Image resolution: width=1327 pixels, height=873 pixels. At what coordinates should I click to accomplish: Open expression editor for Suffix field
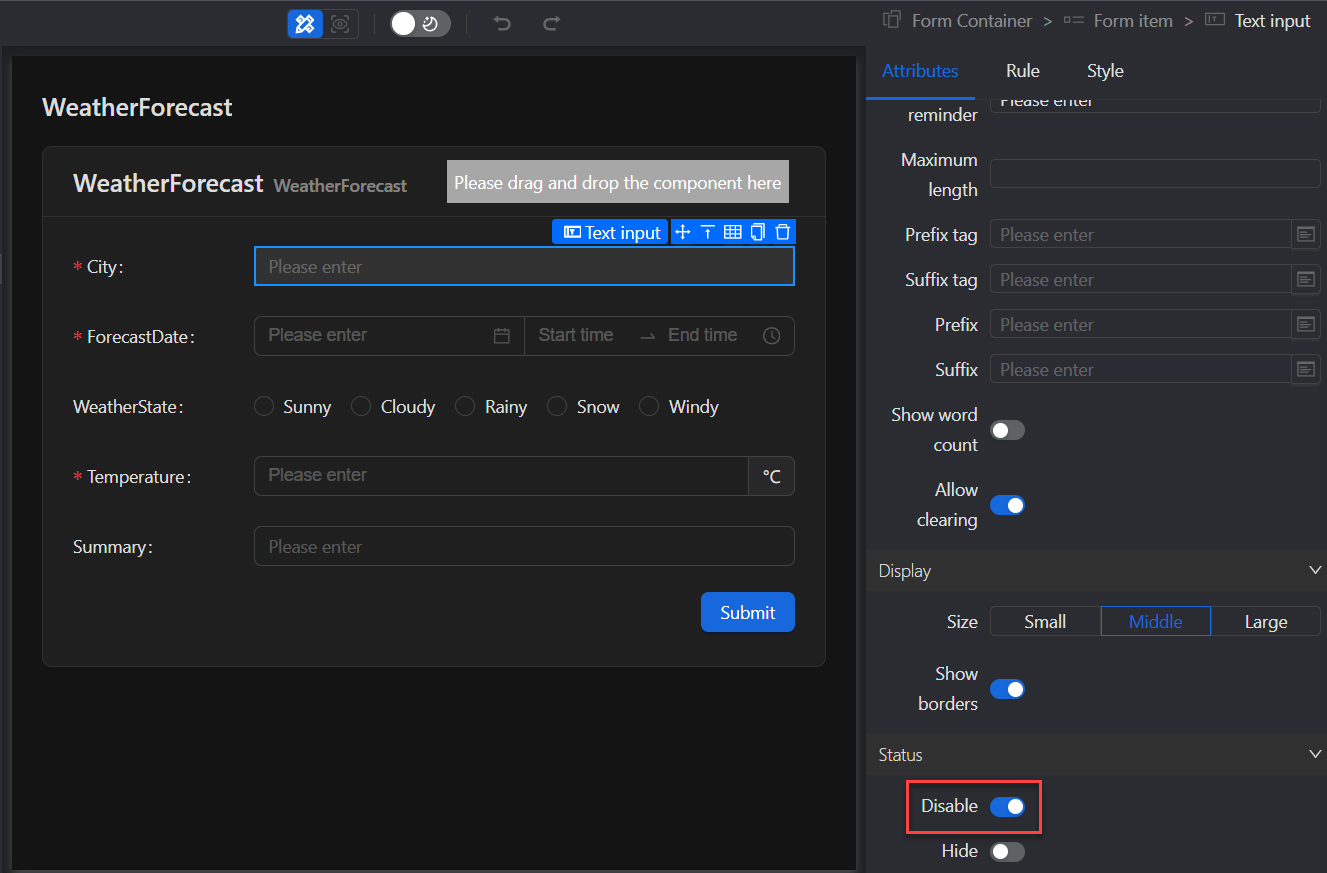click(1305, 369)
